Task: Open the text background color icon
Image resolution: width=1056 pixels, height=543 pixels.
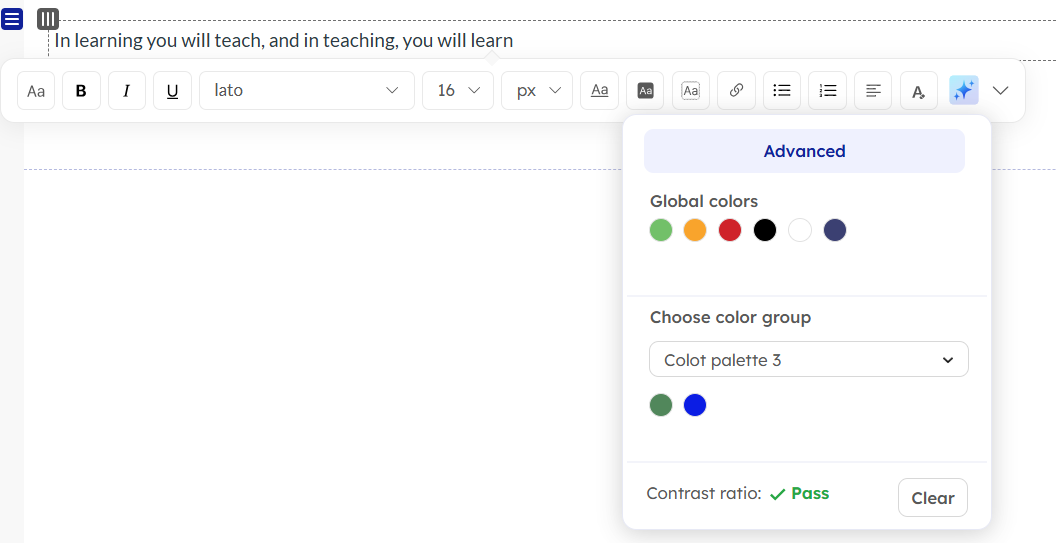Action: pyautogui.click(x=645, y=90)
